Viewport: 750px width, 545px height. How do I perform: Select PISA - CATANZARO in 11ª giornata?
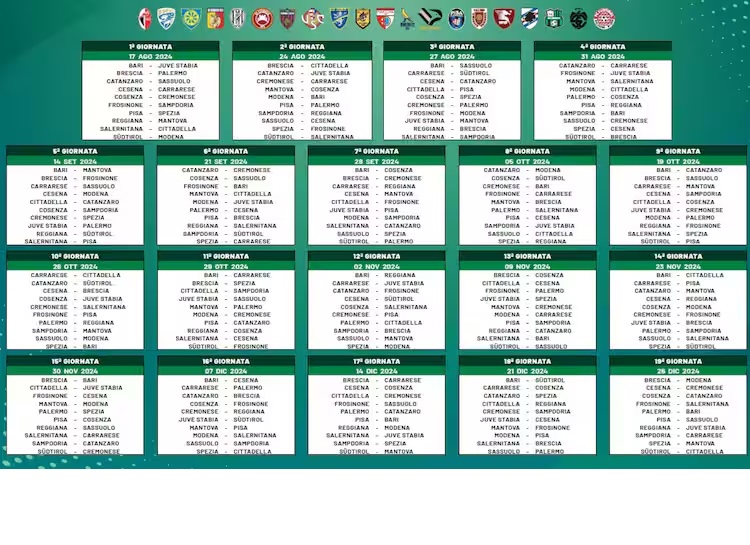pos(237,323)
